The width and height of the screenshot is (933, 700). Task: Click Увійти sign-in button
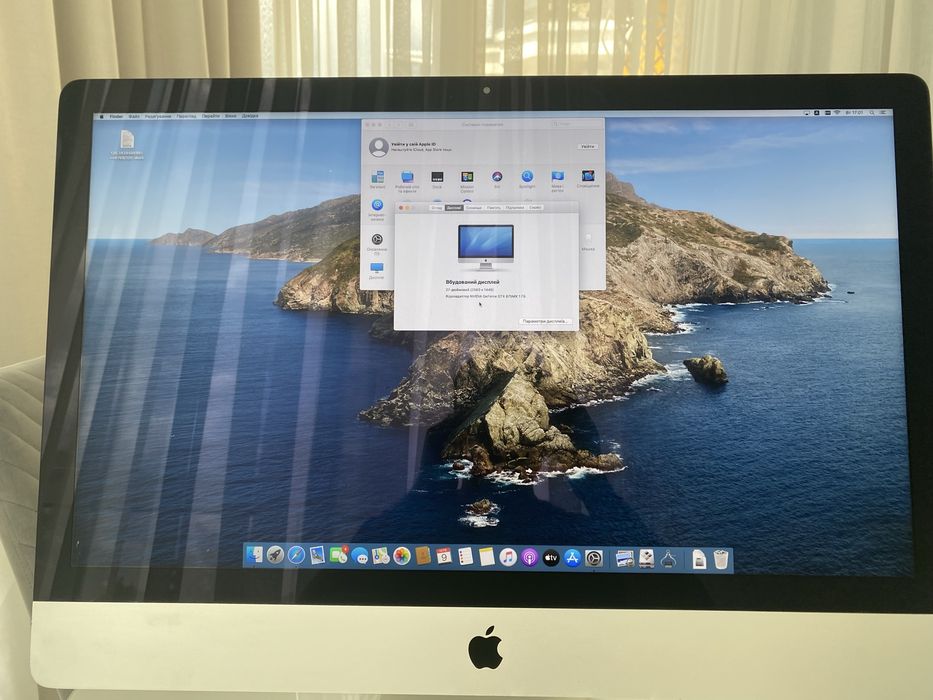(587, 146)
